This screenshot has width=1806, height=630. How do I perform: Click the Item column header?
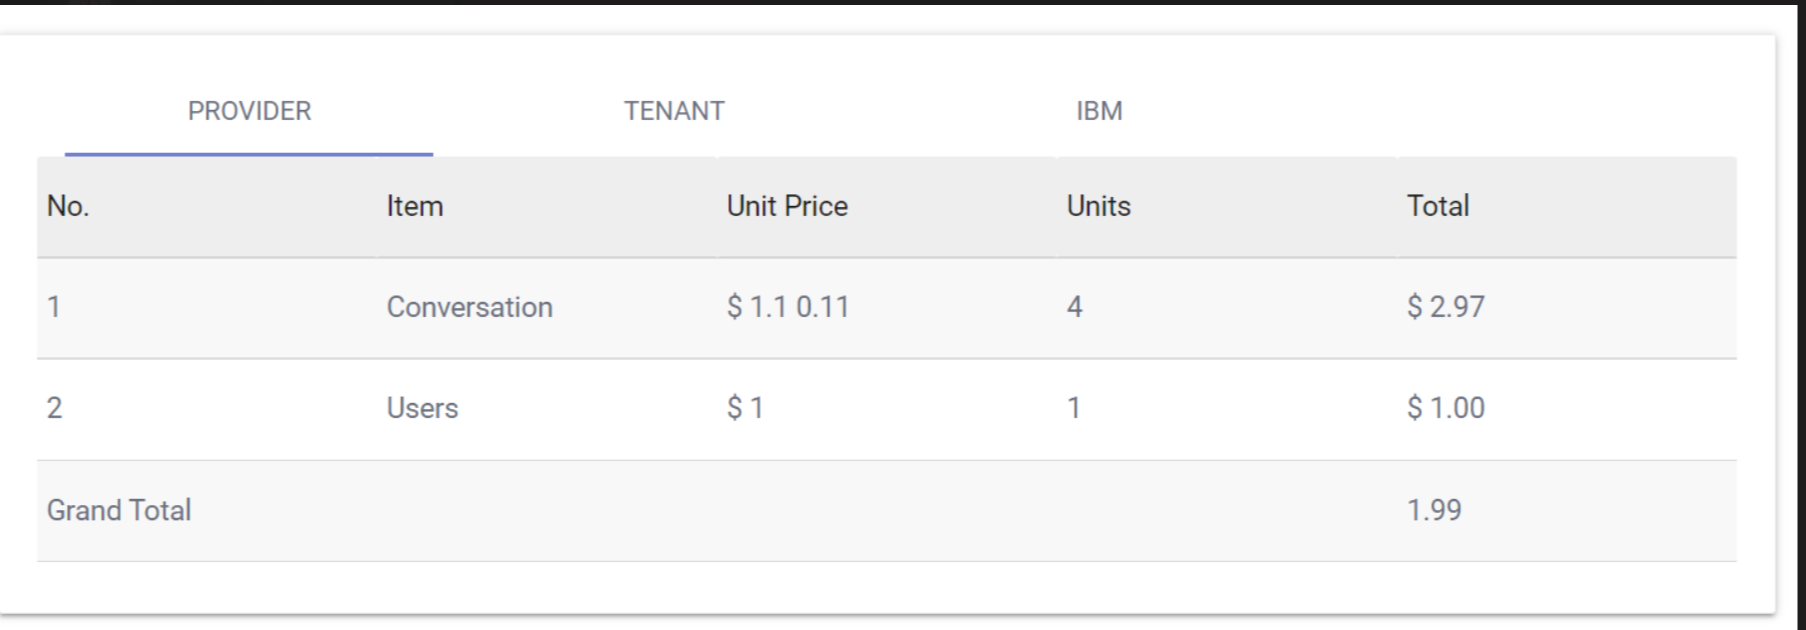pos(415,206)
